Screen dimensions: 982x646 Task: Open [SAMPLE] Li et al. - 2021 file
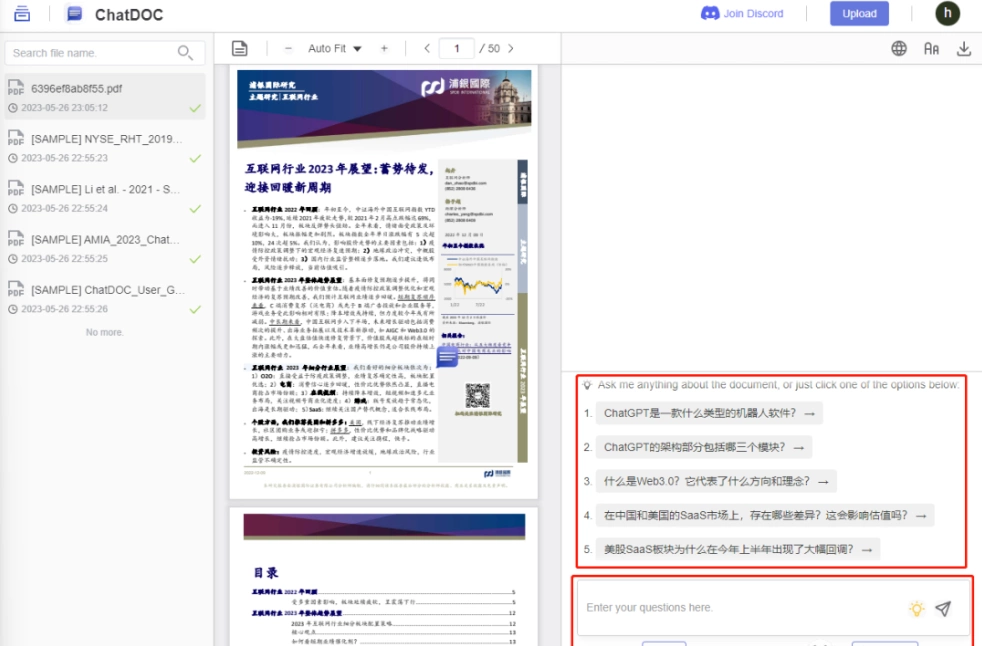[x=105, y=197]
